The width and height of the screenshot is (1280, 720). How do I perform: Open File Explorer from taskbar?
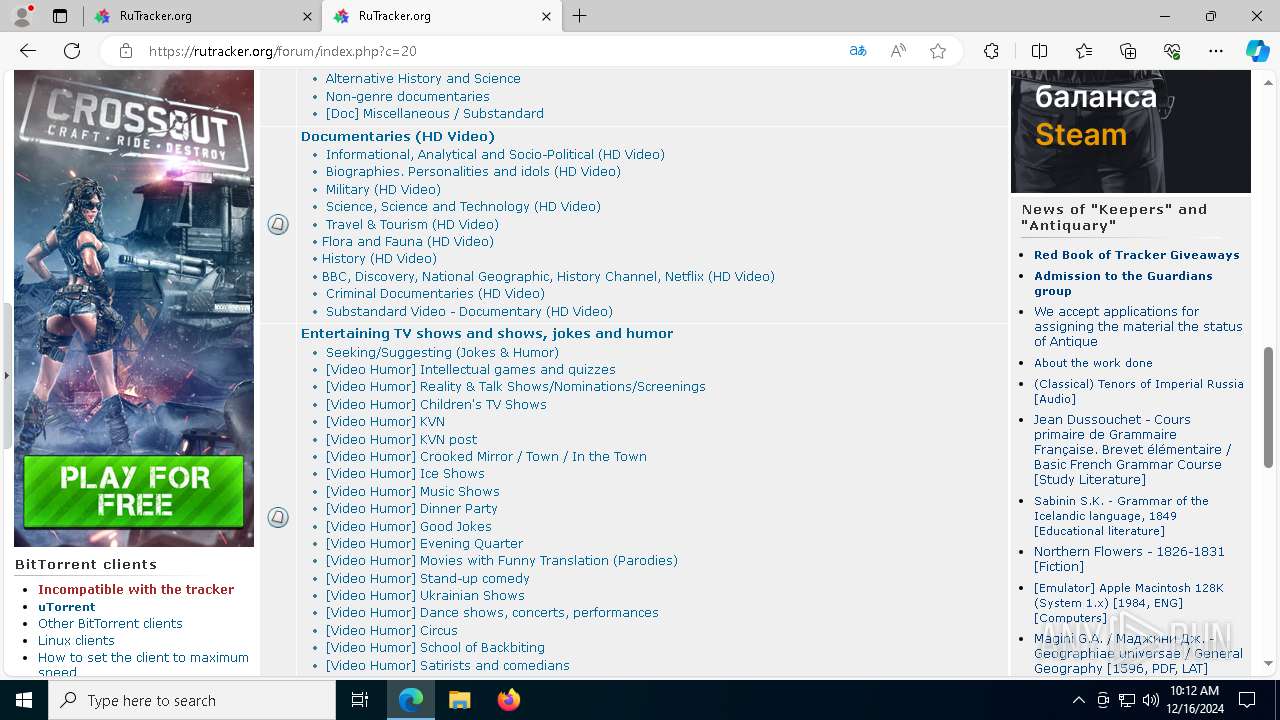point(459,700)
